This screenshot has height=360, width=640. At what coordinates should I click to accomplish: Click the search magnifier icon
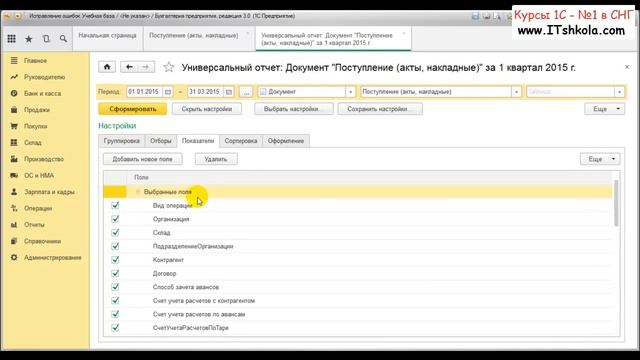63,39
